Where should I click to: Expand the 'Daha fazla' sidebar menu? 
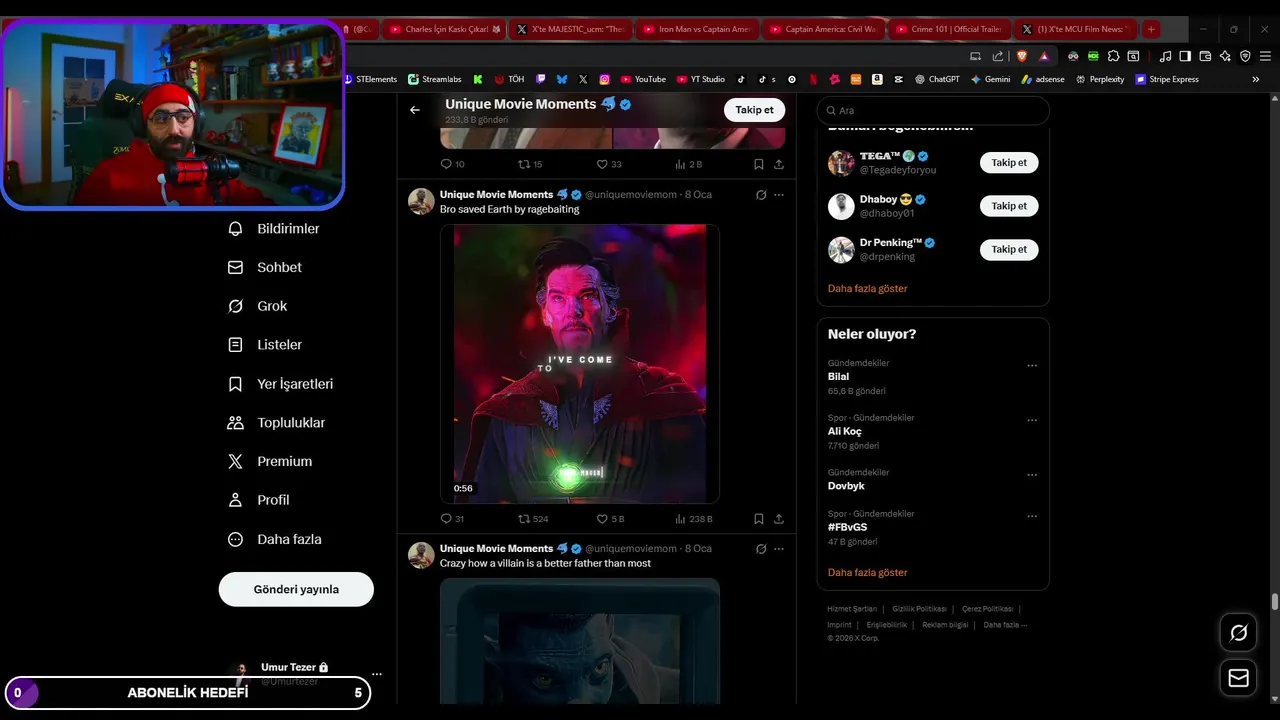[x=275, y=539]
